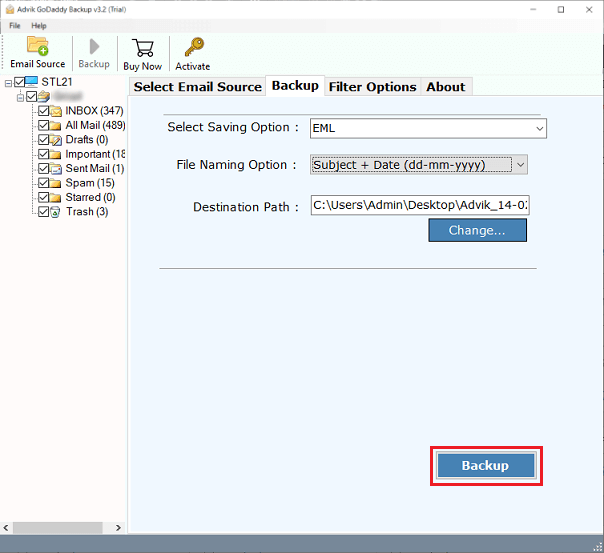Click the All Mail folder icon
This screenshot has height=553, width=604.
click(55, 126)
